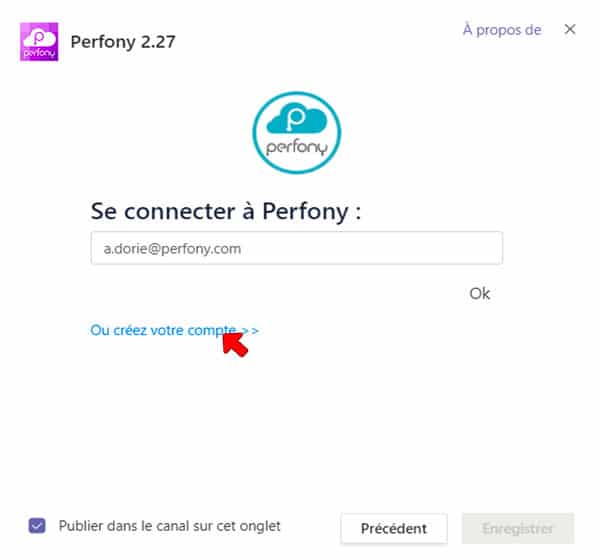Click the red arrow pointer annotation
Viewport: 600px width, 560px height.
pos(235,344)
